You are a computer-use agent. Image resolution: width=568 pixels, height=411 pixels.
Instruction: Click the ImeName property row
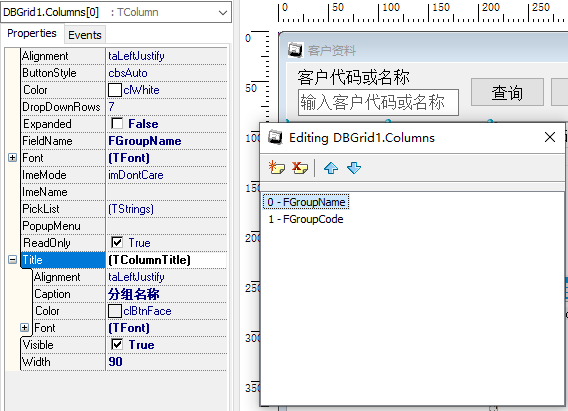[124, 192]
